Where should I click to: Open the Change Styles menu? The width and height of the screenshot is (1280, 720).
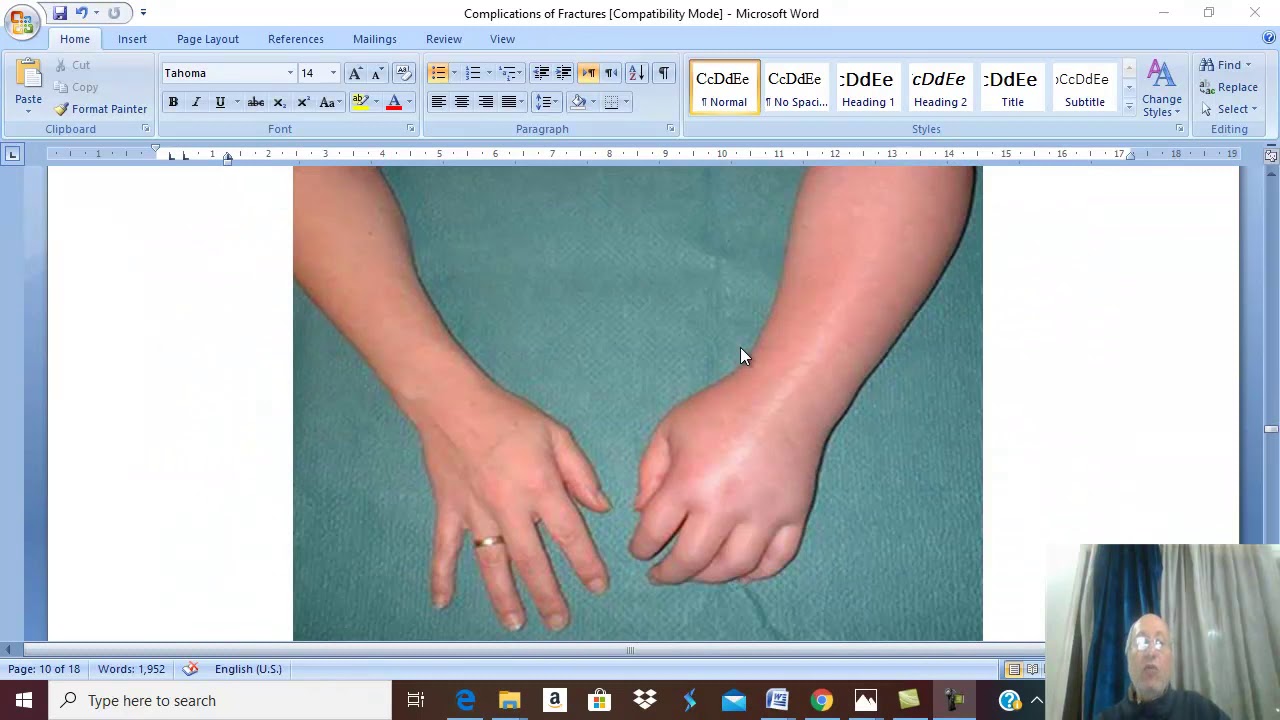pos(1162,88)
